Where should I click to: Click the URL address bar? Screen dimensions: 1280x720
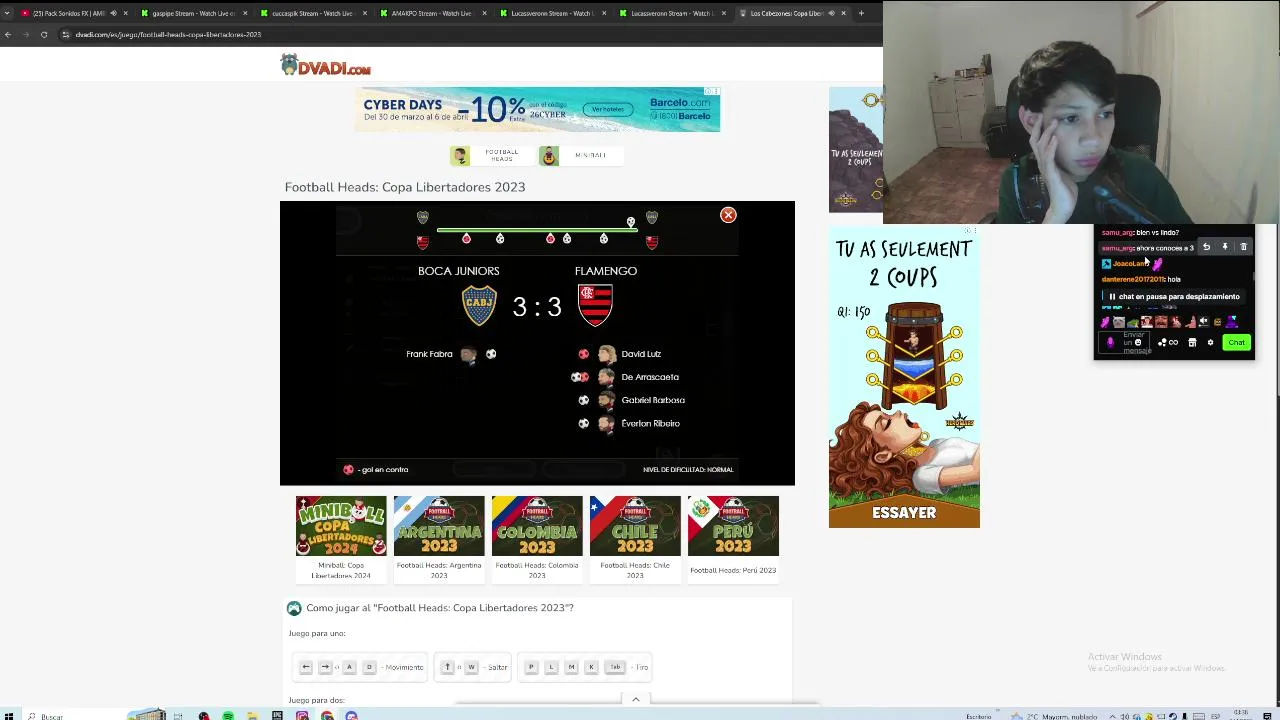(x=460, y=34)
